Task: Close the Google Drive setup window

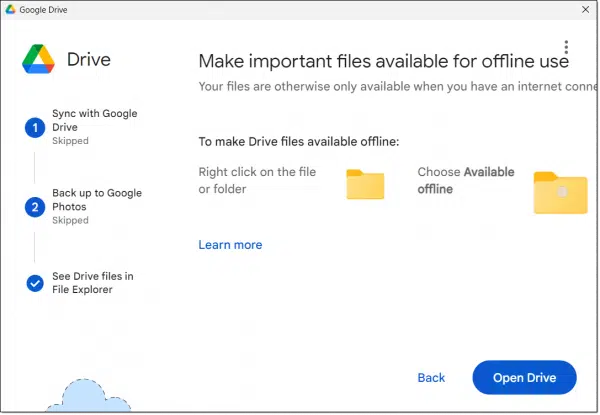Action: tap(585, 9)
